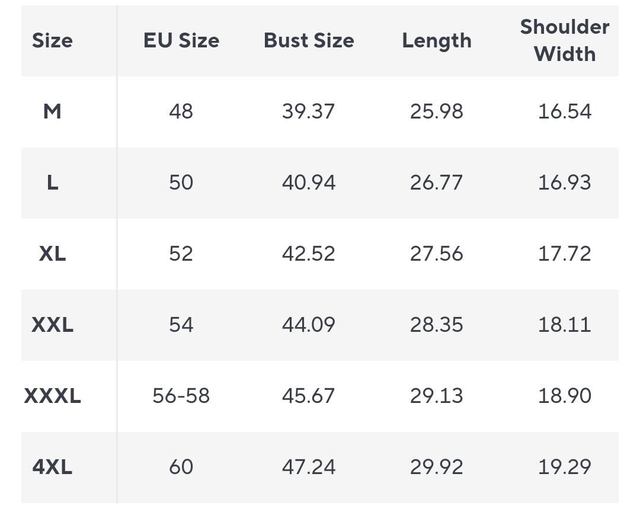Click the Shoulder Width column header
The height and width of the screenshot is (509, 640).
tap(564, 40)
